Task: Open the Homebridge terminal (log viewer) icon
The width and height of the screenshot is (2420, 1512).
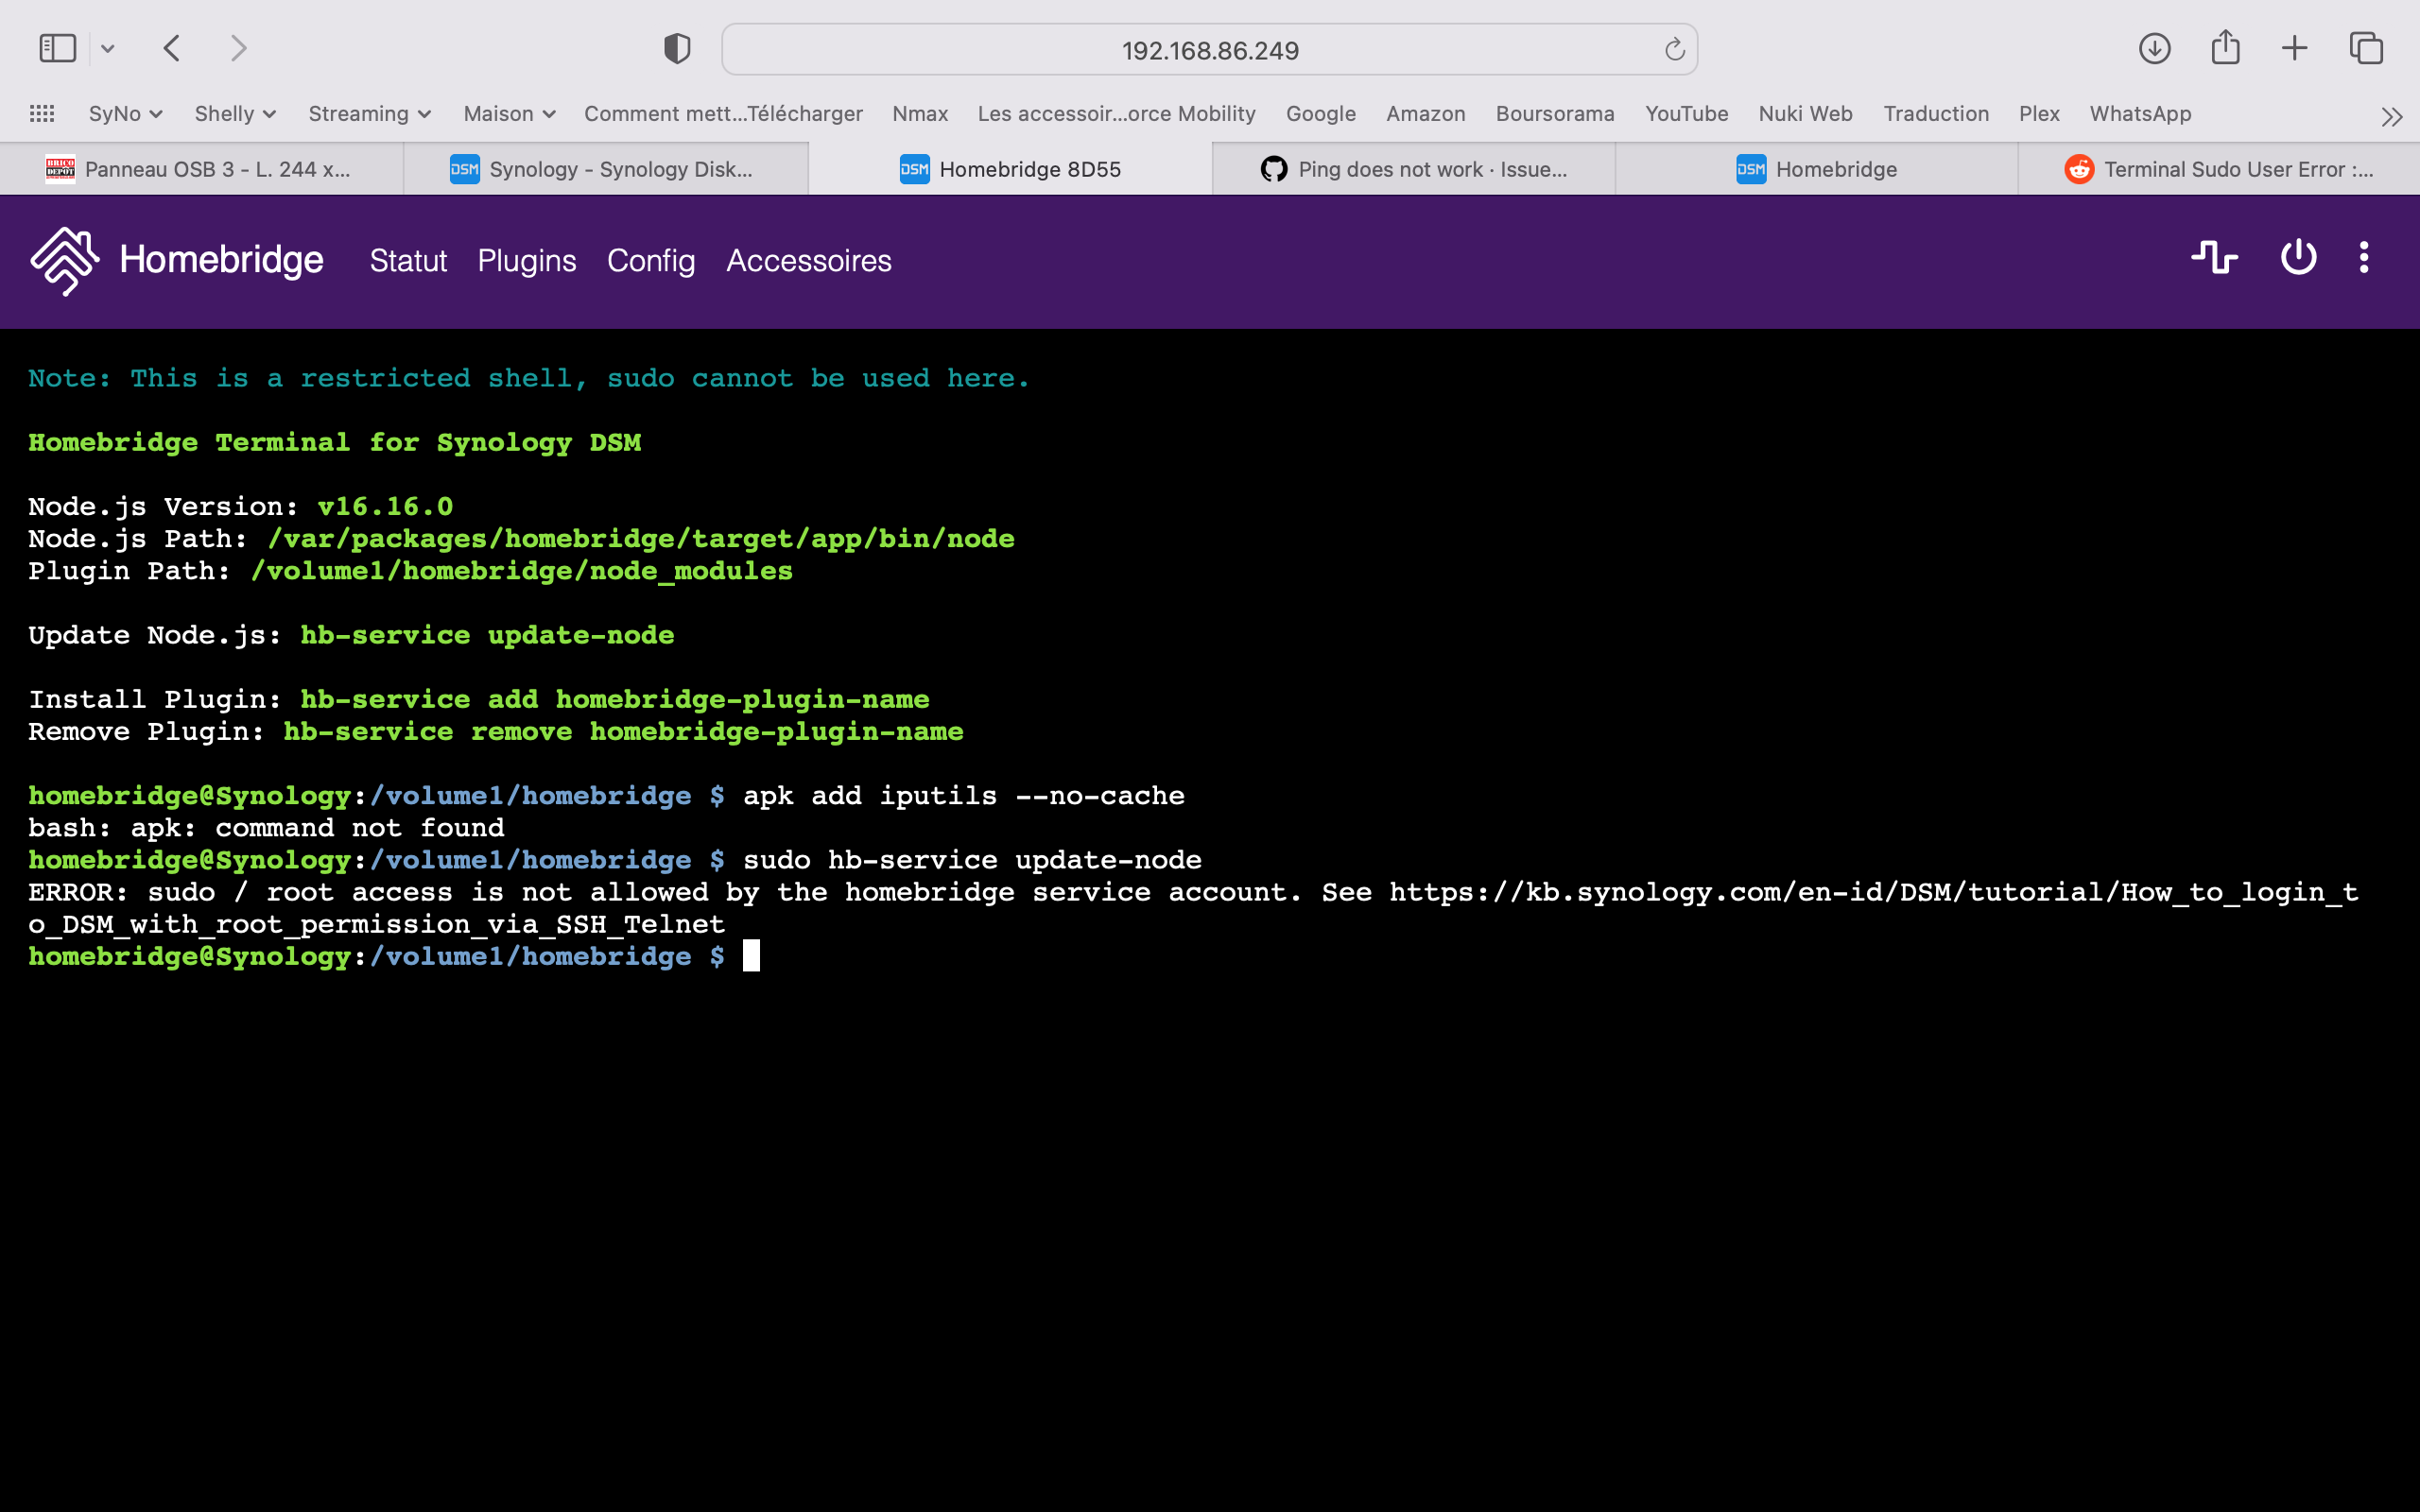Action: 2215,258
